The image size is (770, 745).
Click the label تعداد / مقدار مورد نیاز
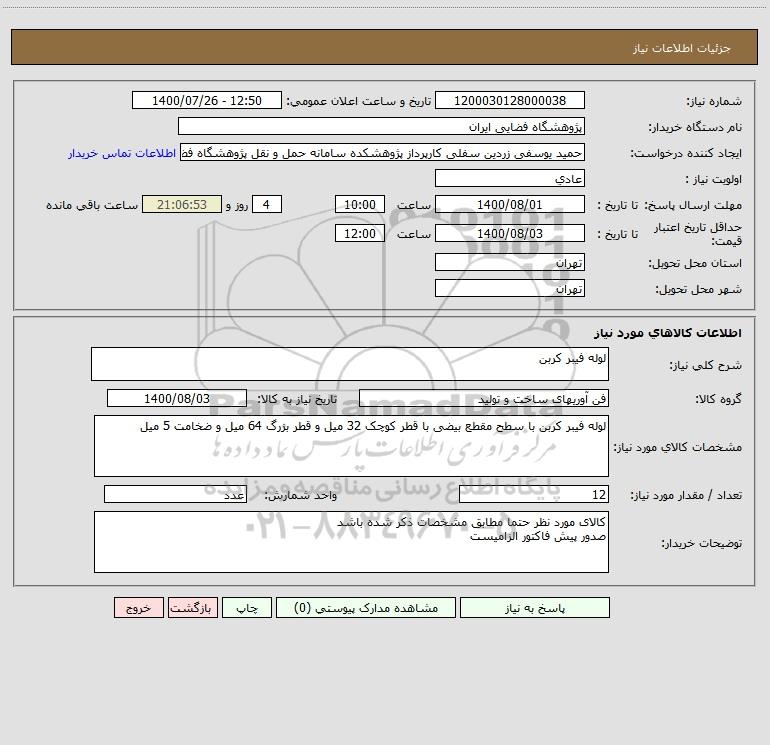pyautogui.click(x=686, y=496)
